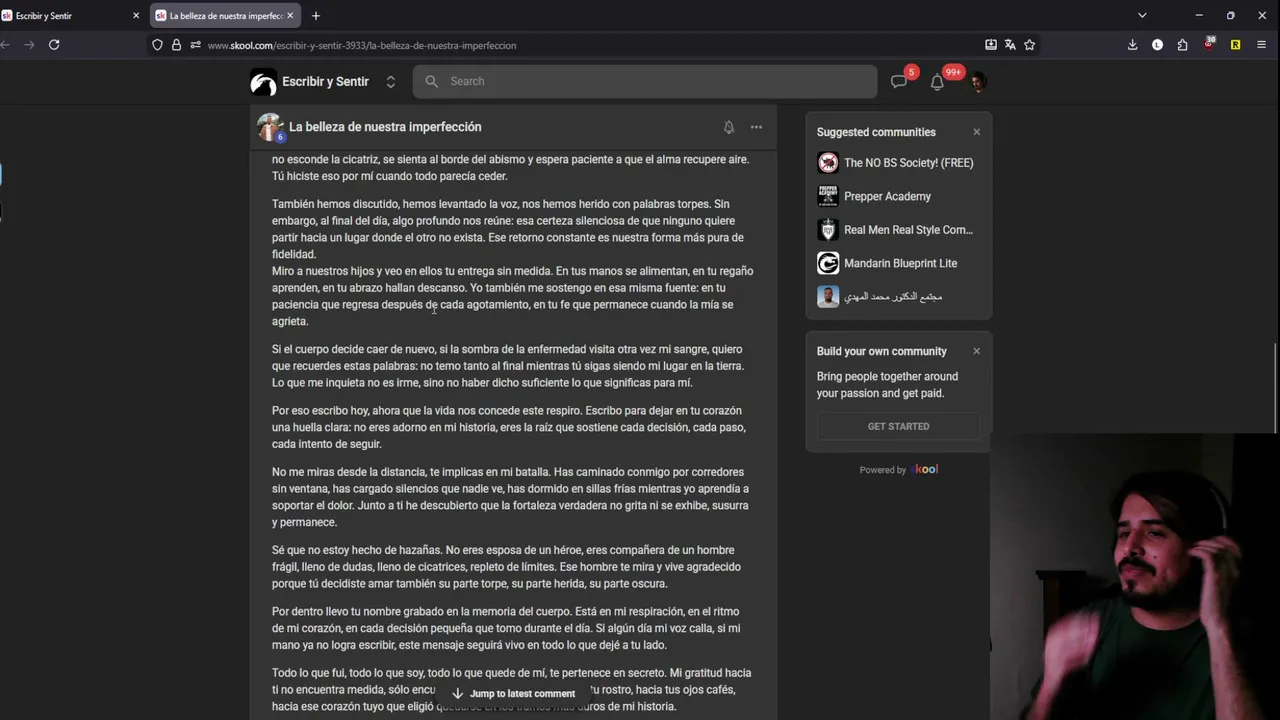The height and width of the screenshot is (720, 1280).
Task: Click The NO BS Society logo icon
Action: point(828,163)
